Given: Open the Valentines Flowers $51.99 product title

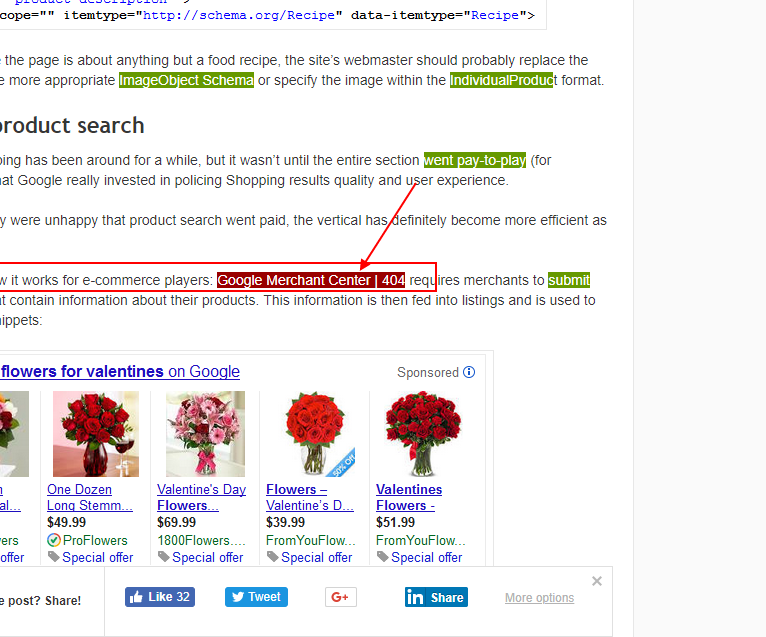Looking at the screenshot, I should [x=409, y=497].
